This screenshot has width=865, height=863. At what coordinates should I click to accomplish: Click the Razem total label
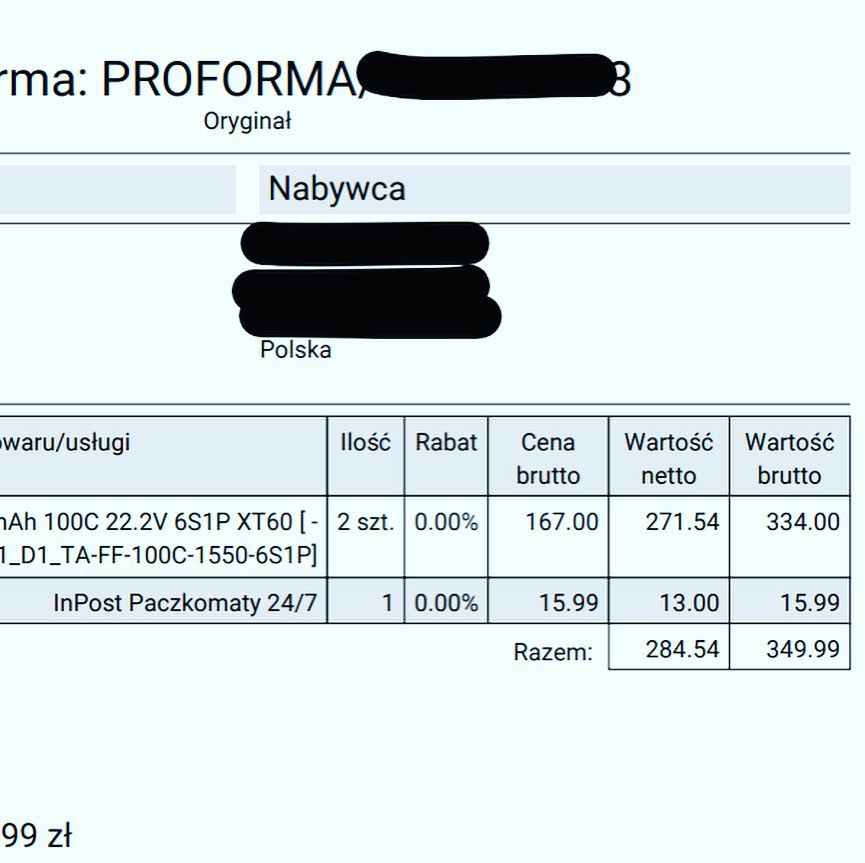[x=553, y=652]
